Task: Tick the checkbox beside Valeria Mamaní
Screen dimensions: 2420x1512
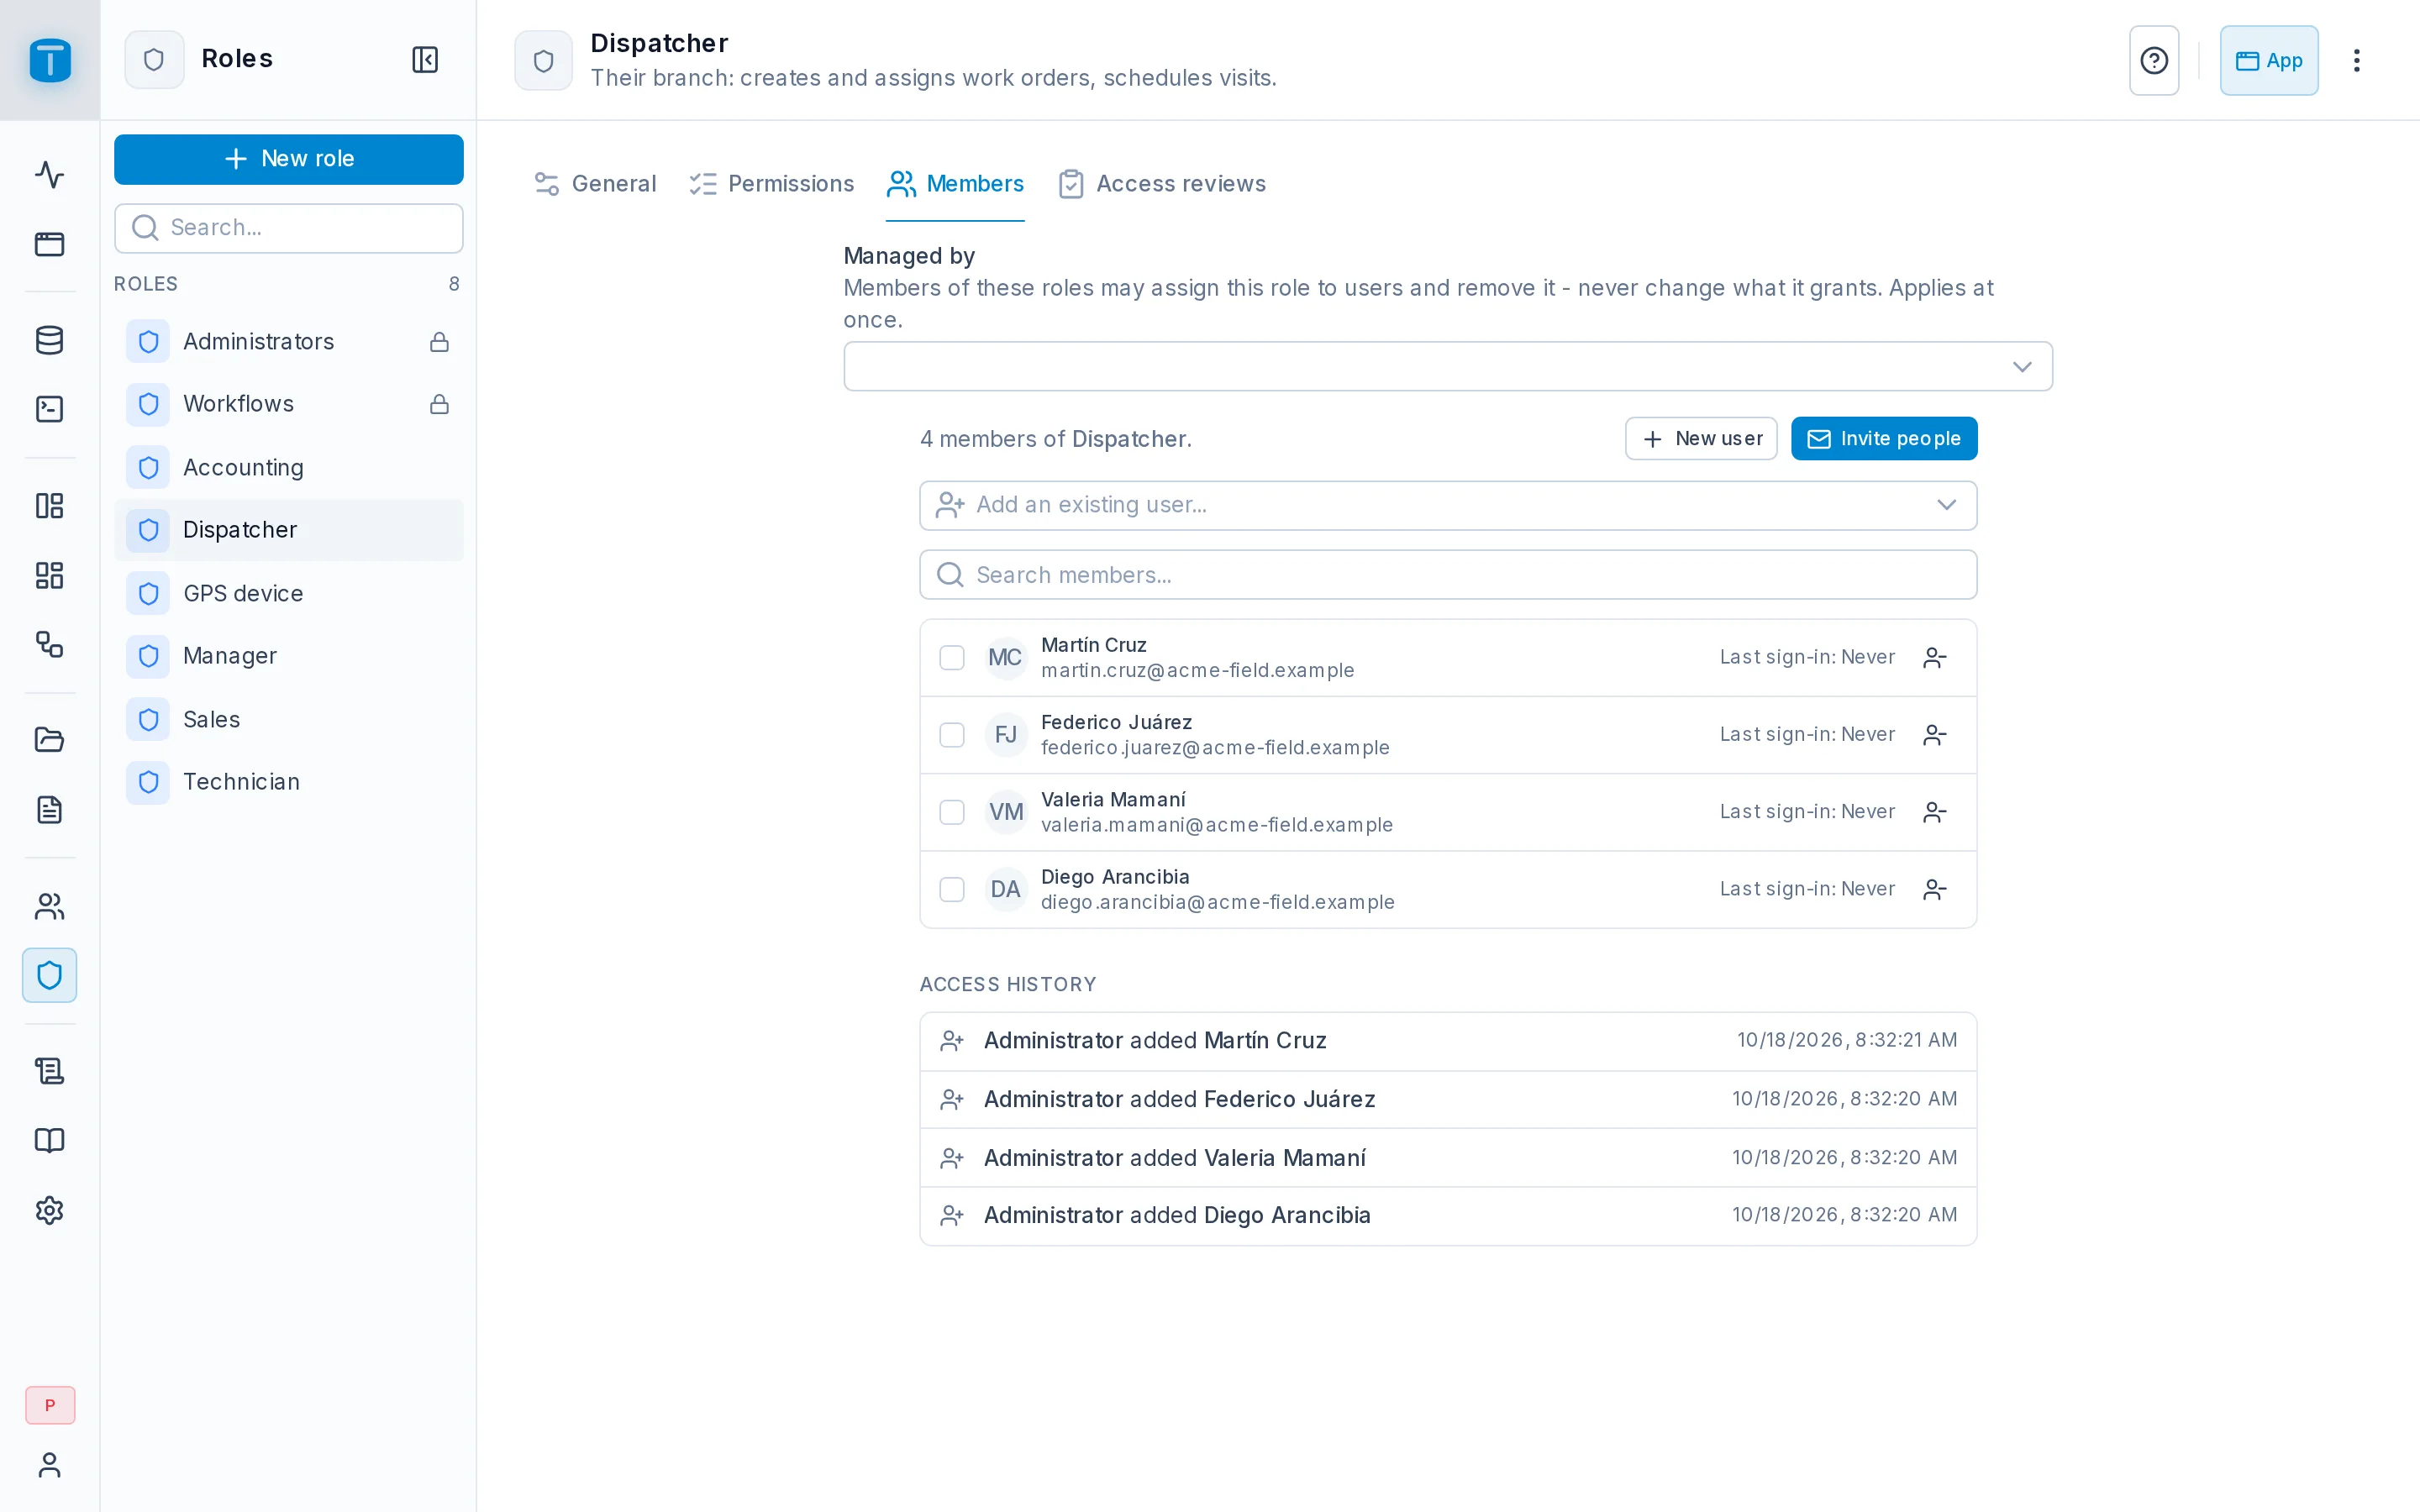Action: coord(952,812)
